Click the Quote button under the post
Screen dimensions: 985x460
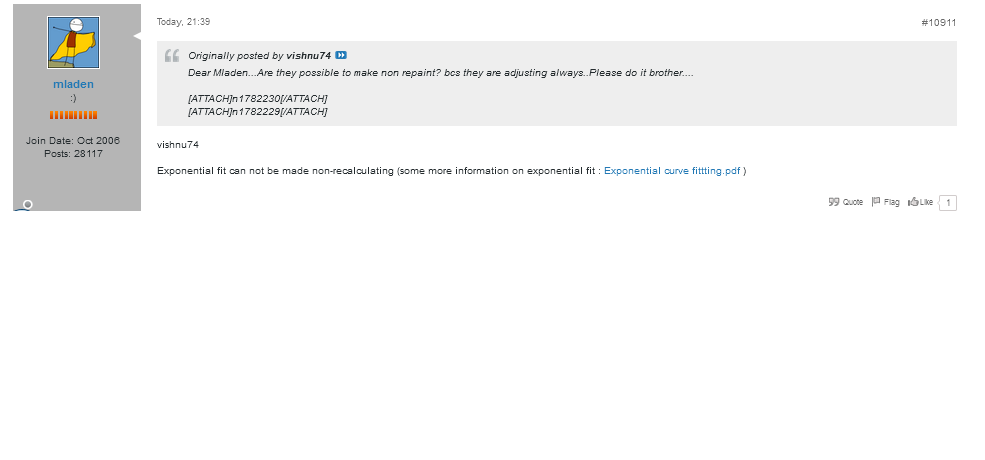point(846,202)
